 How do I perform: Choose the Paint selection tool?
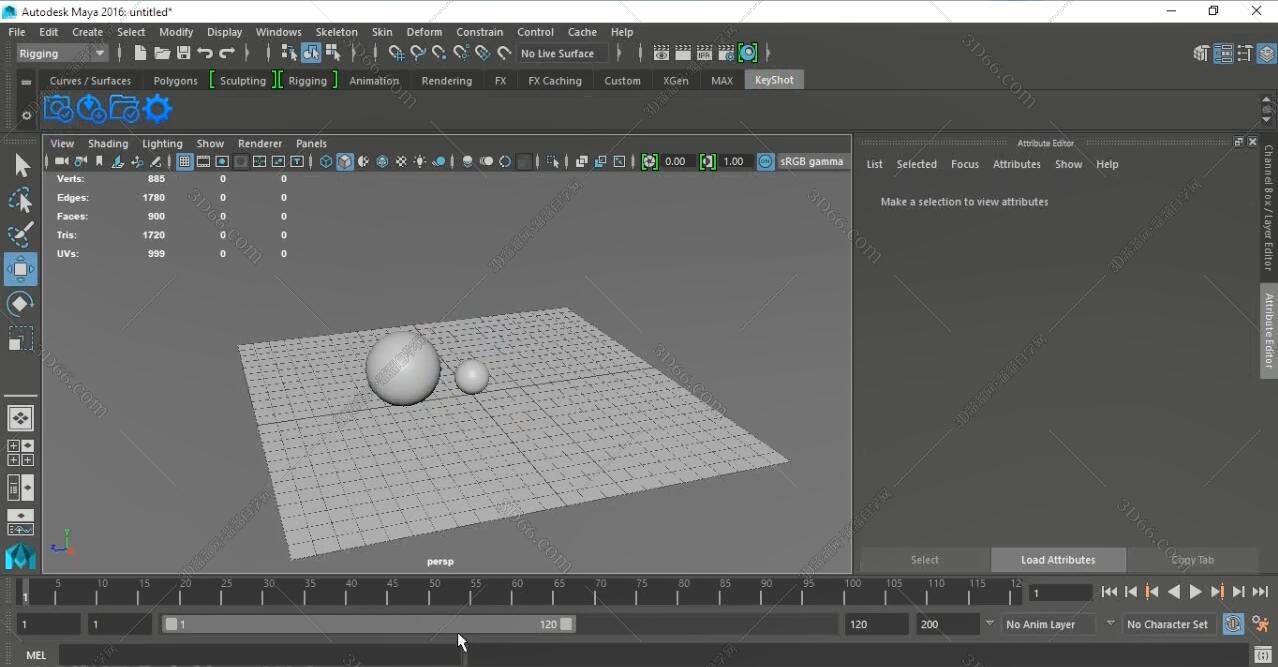[x=21, y=235]
